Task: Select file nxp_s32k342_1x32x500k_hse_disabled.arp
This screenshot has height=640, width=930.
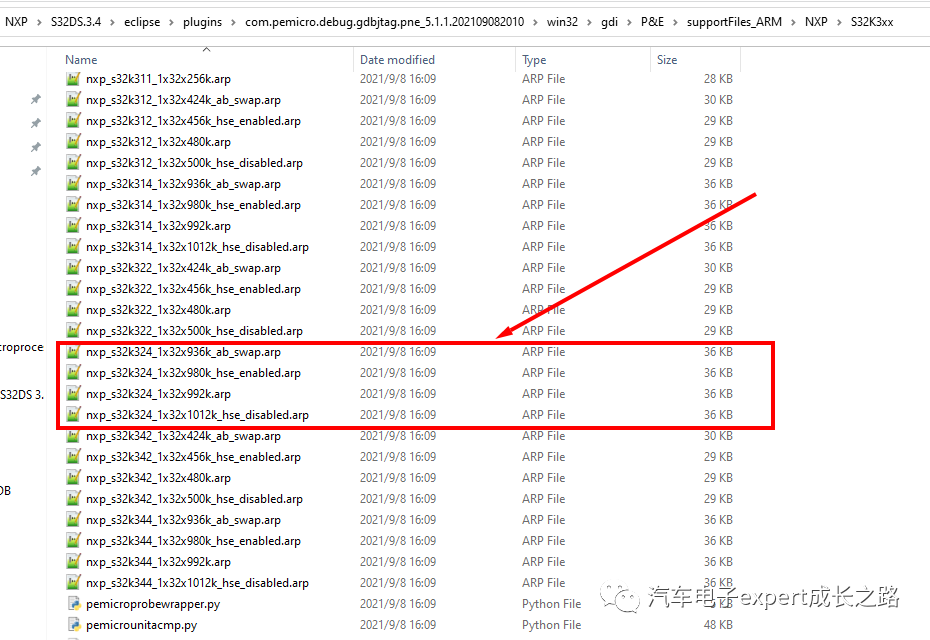Action: [x=194, y=499]
